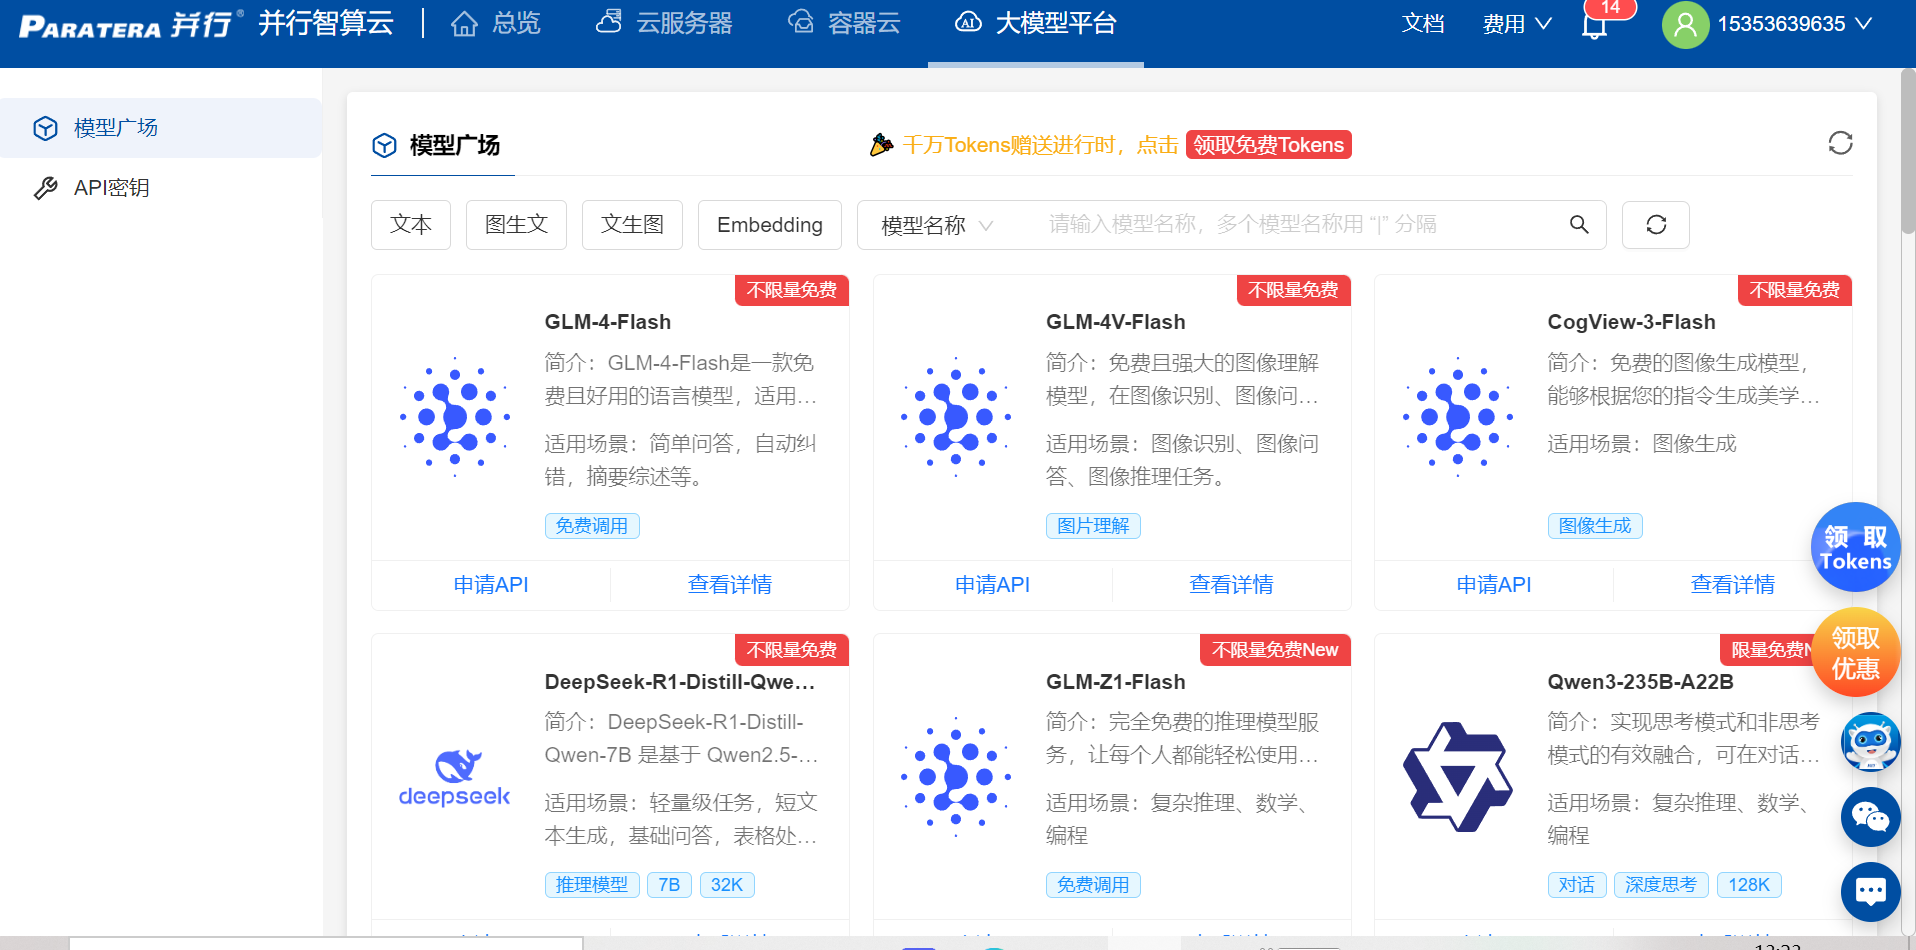Click the 推理模型 tag
The width and height of the screenshot is (1916, 950).
pyautogui.click(x=592, y=885)
